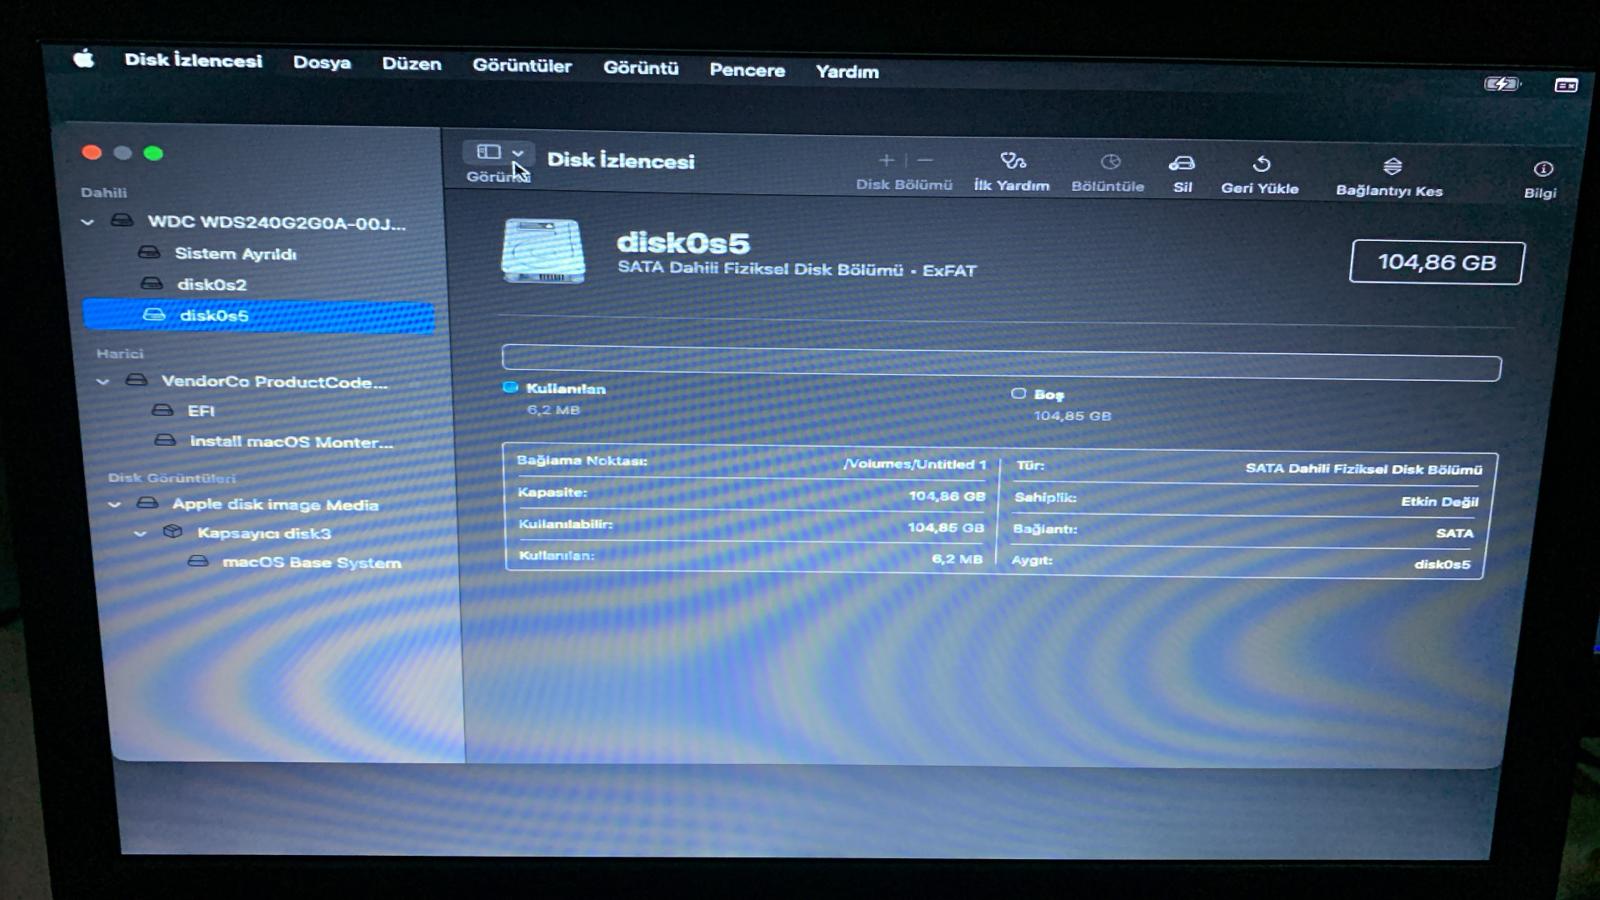Select the Install macOS Monterey volume
The image size is (1600, 900).
pos(291,441)
